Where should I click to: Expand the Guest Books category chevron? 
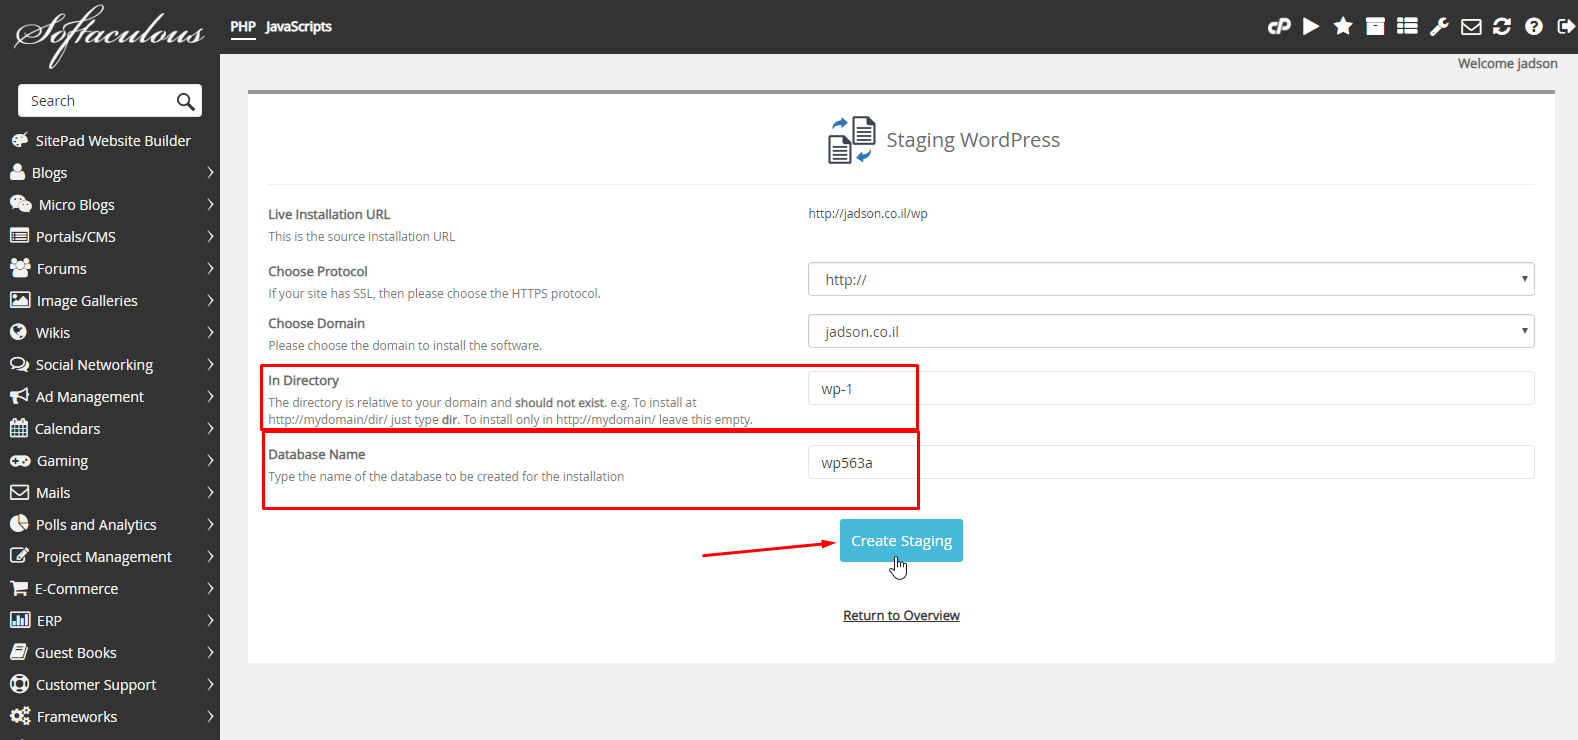210,652
